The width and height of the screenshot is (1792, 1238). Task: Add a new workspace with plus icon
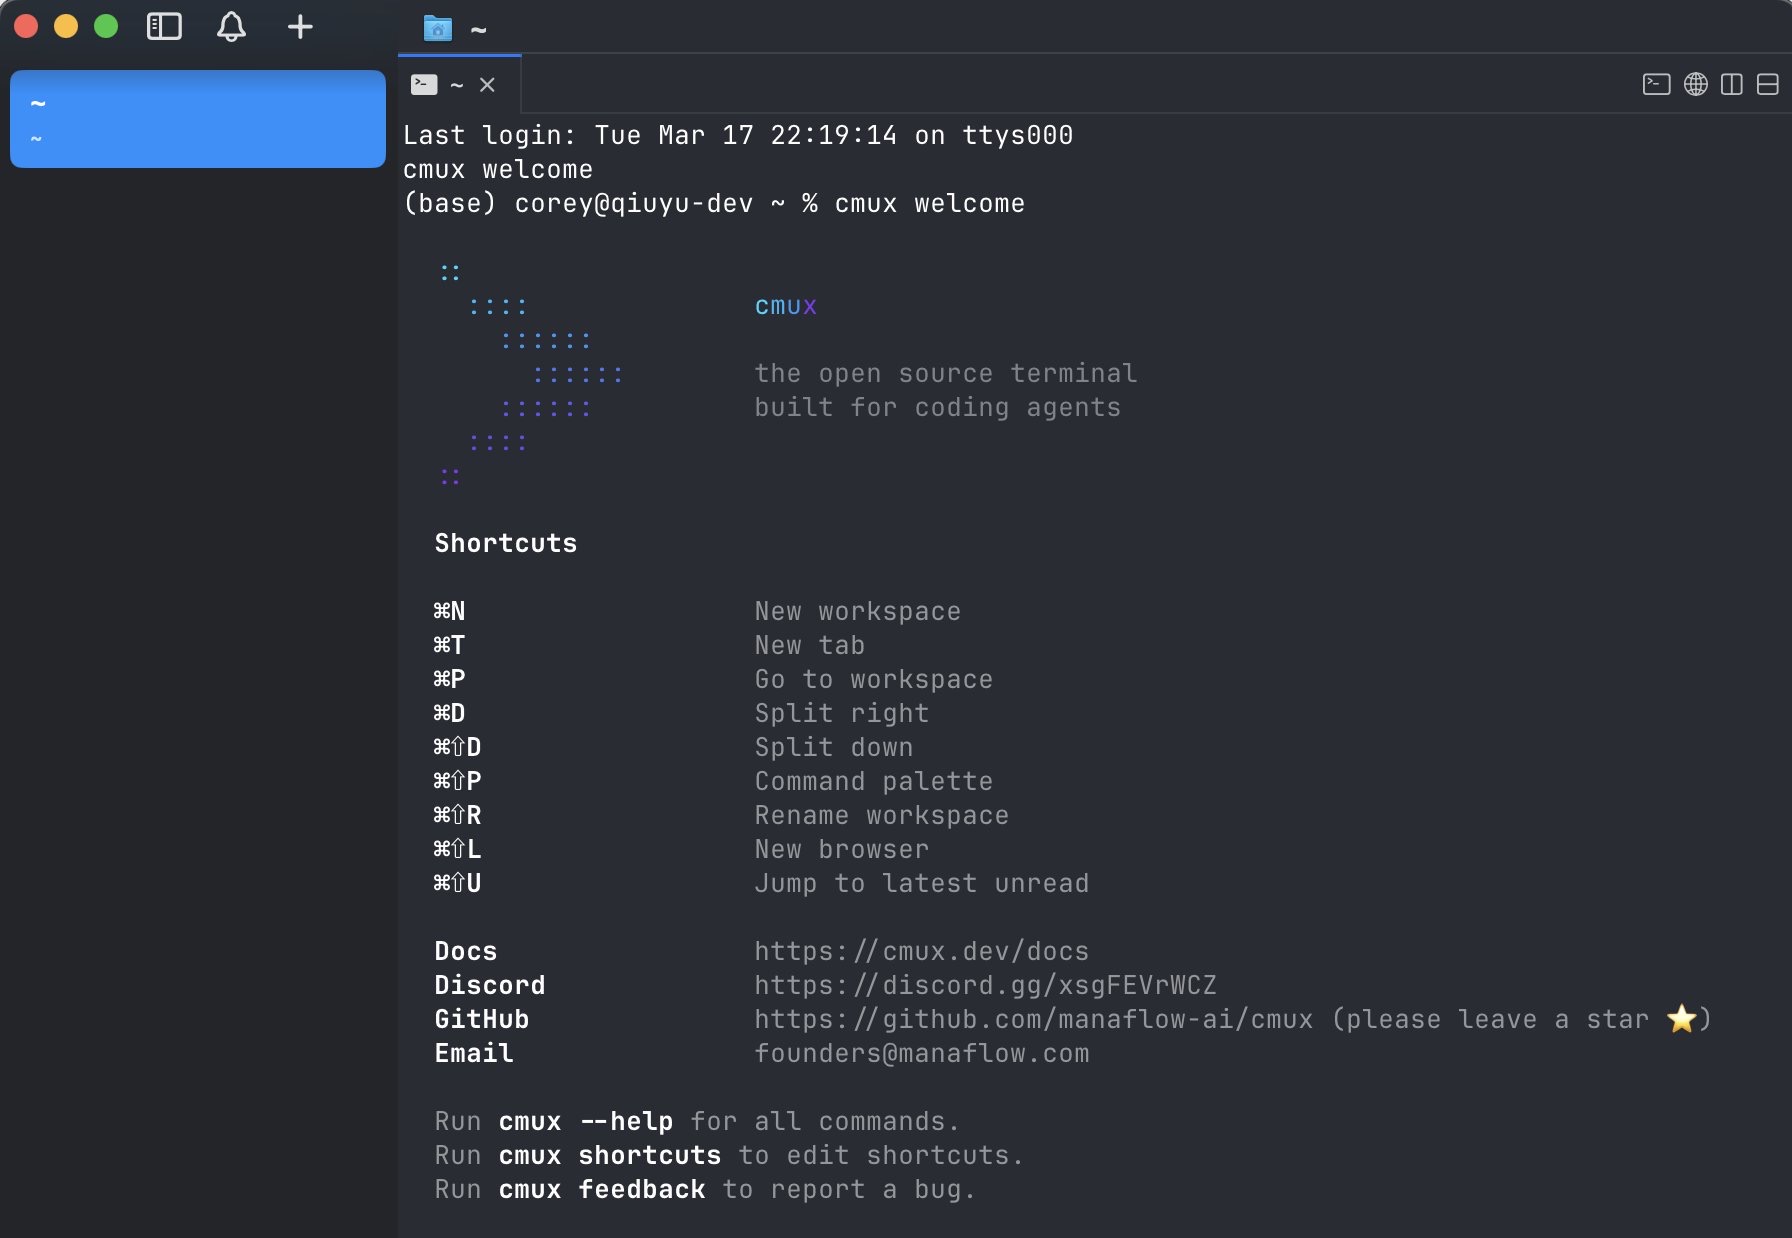click(x=300, y=27)
